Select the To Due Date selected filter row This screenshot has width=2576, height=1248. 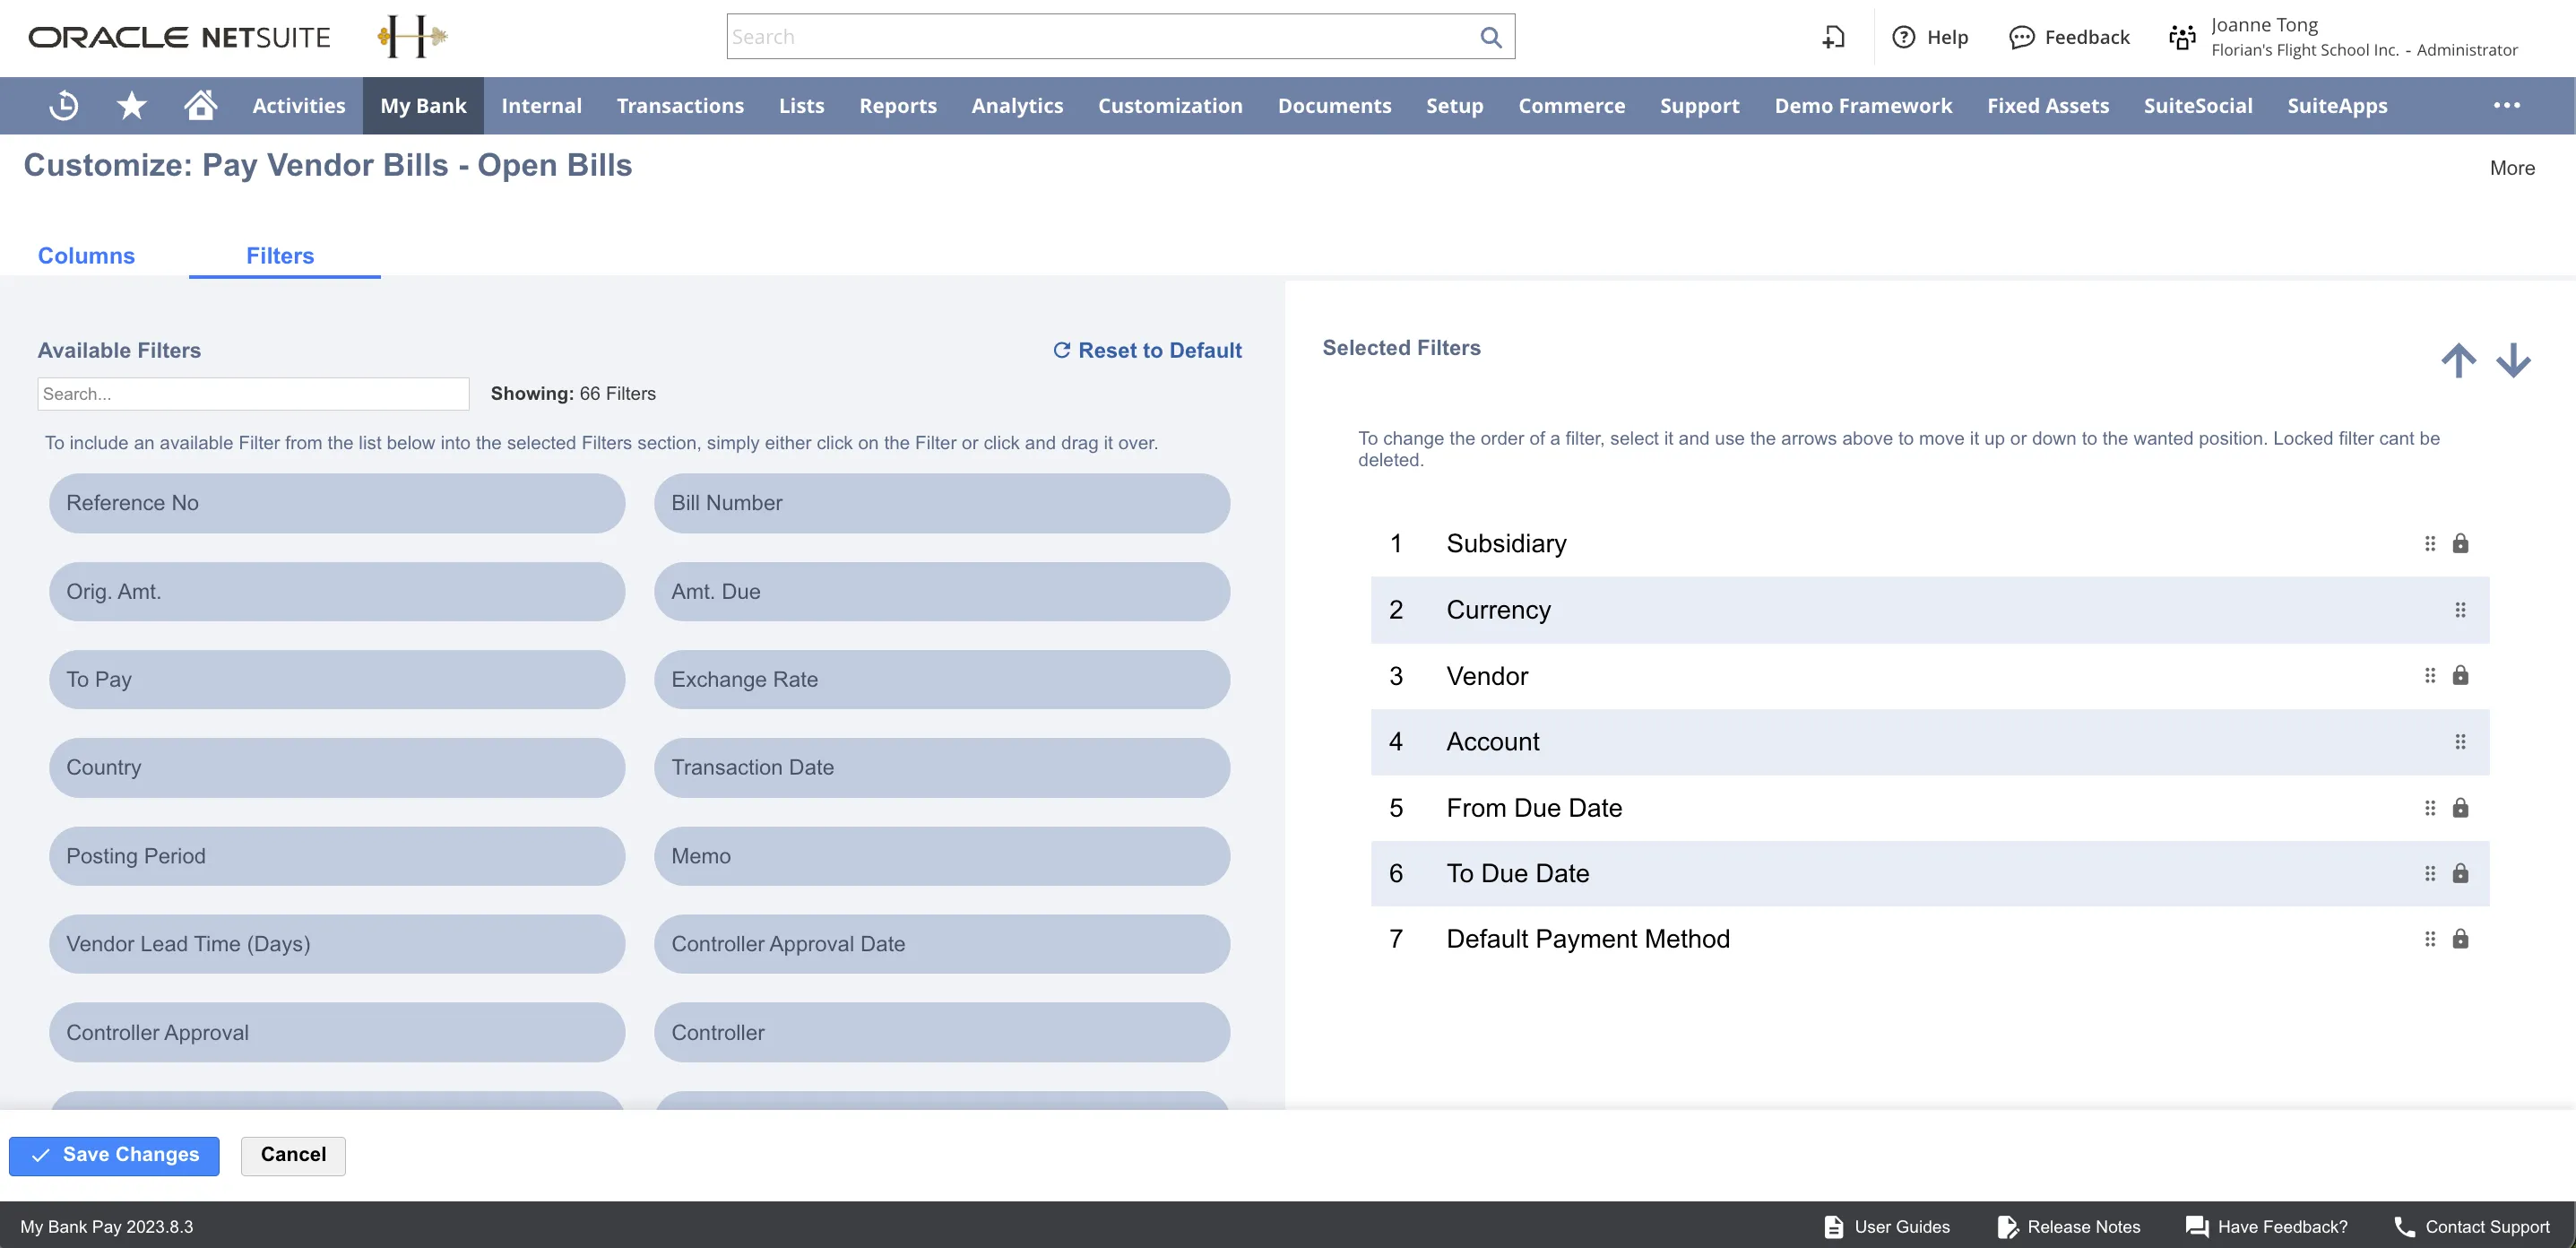[x=1929, y=873]
